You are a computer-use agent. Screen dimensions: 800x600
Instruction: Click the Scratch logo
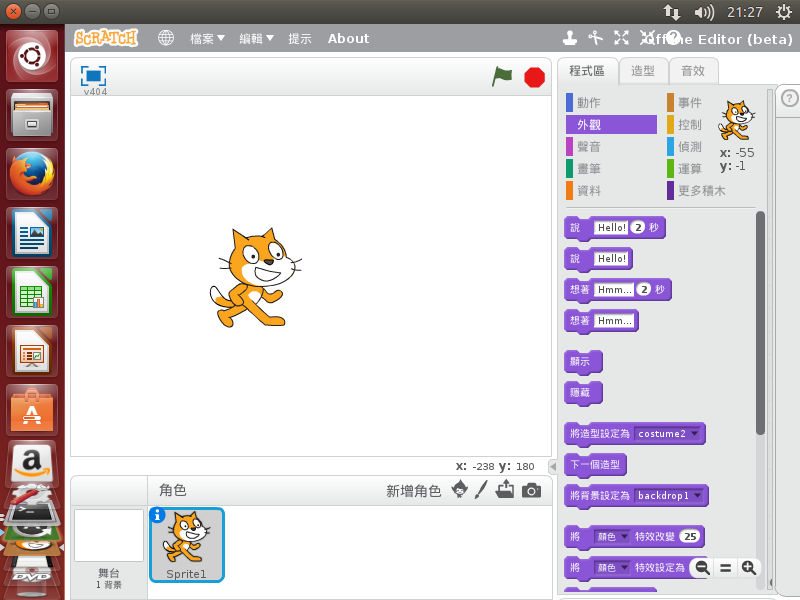(x=106, y=38)
